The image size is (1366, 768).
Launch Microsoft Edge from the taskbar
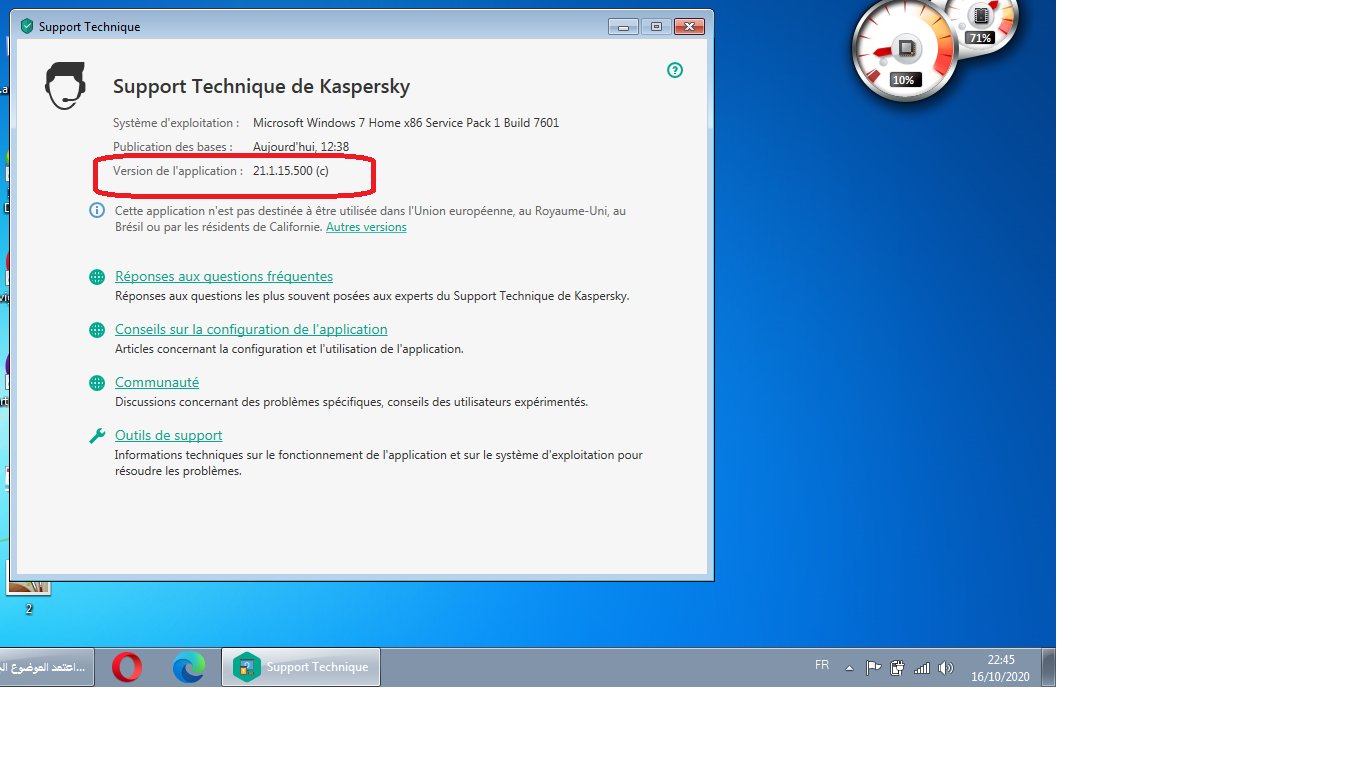188,667
